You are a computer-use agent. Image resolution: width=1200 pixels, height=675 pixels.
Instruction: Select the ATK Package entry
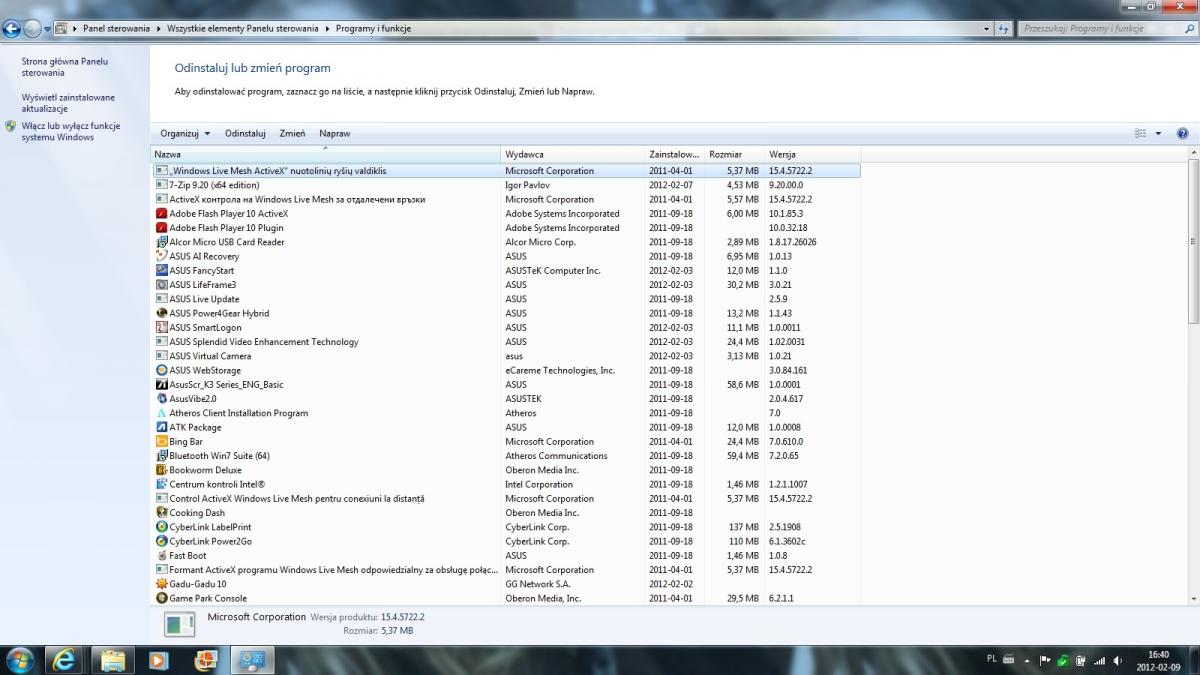506,427
